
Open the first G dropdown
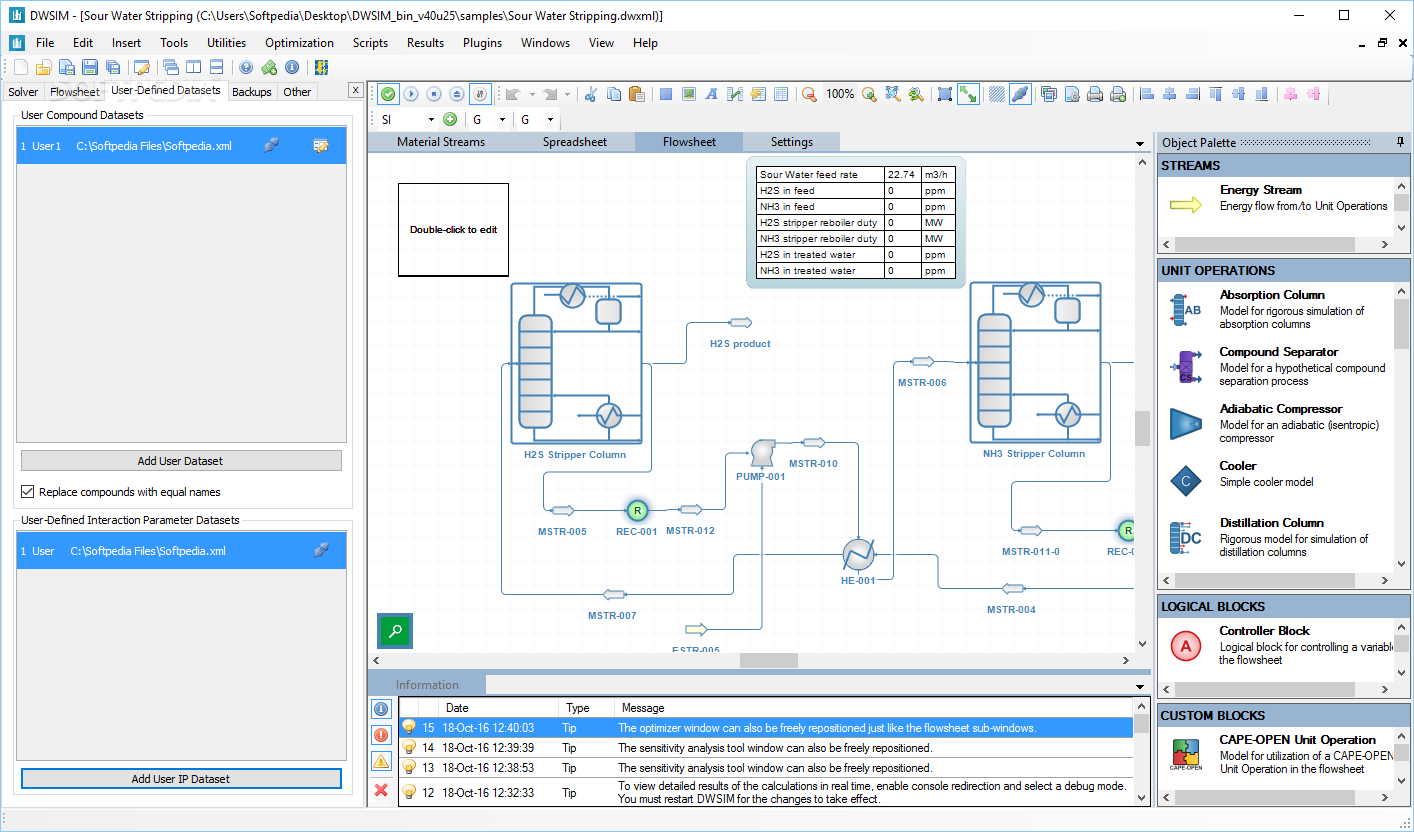coord(502,119)
